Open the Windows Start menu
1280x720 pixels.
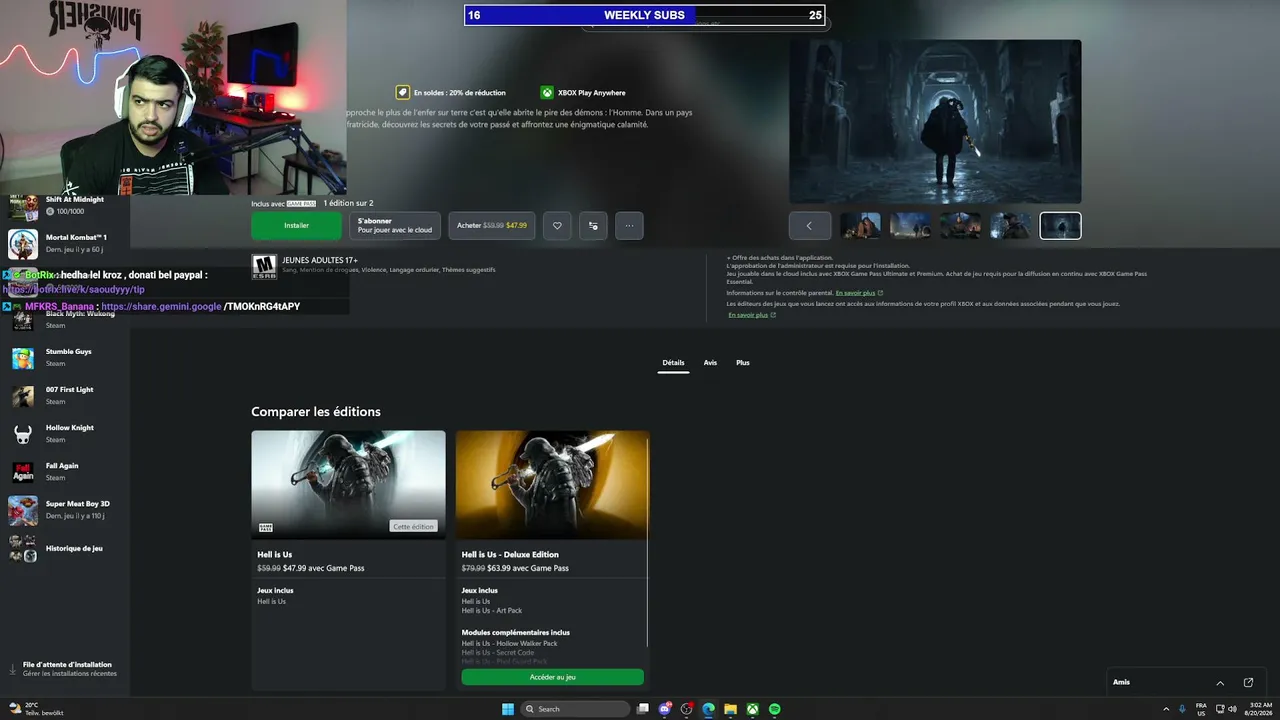(x=508, y=709)
